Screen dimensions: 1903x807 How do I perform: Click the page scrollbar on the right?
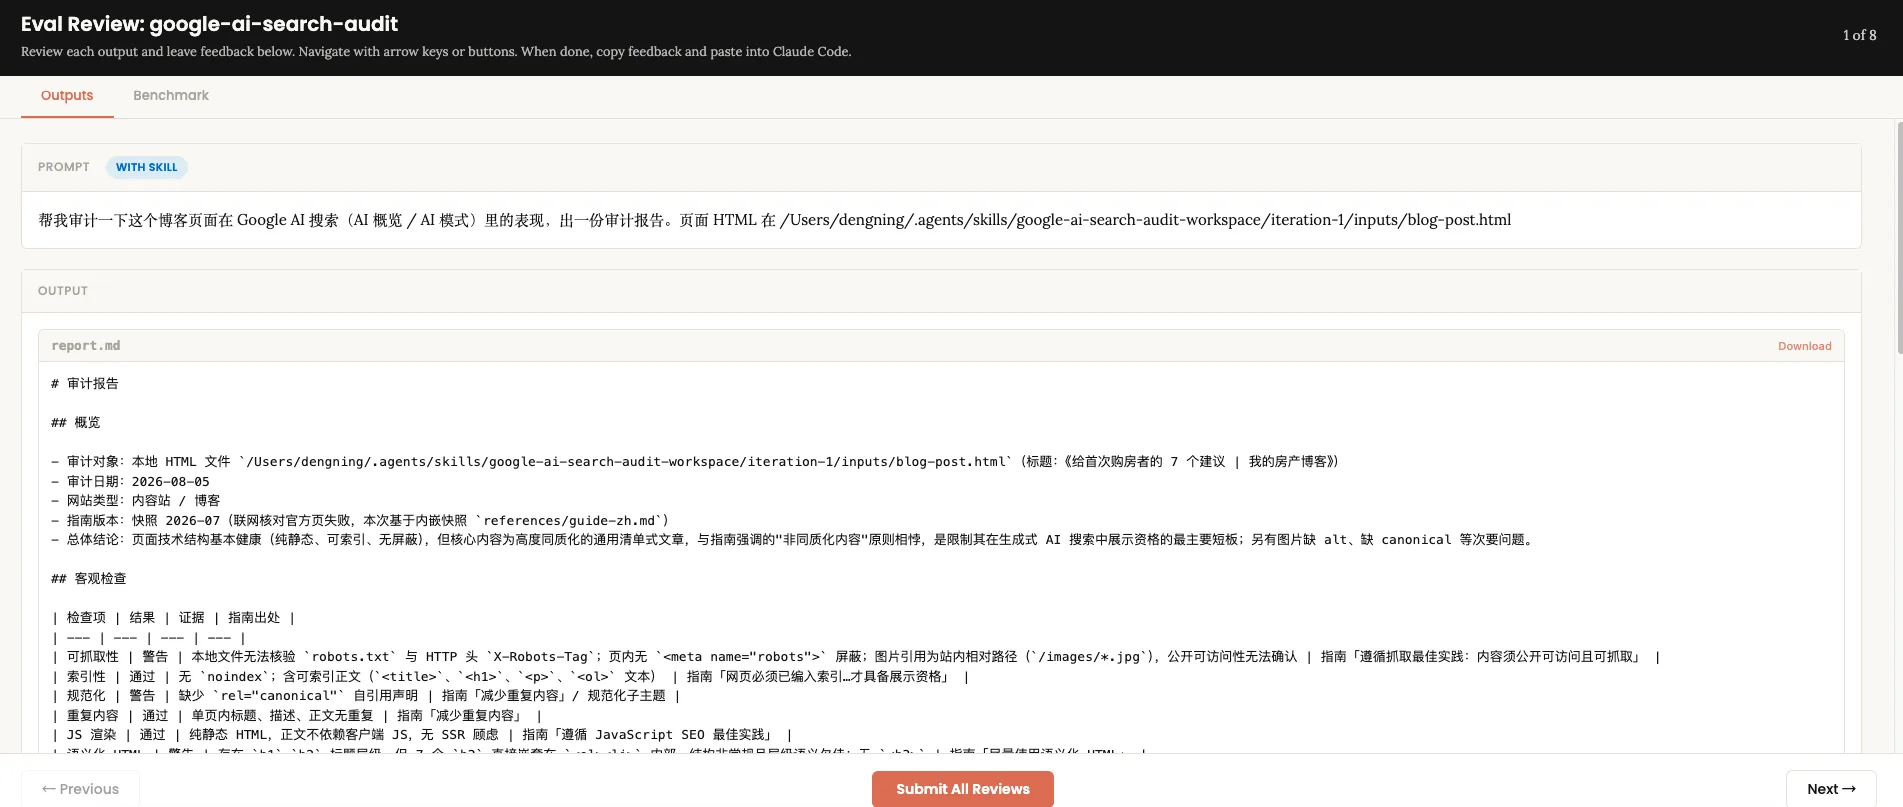(1899, 238)
